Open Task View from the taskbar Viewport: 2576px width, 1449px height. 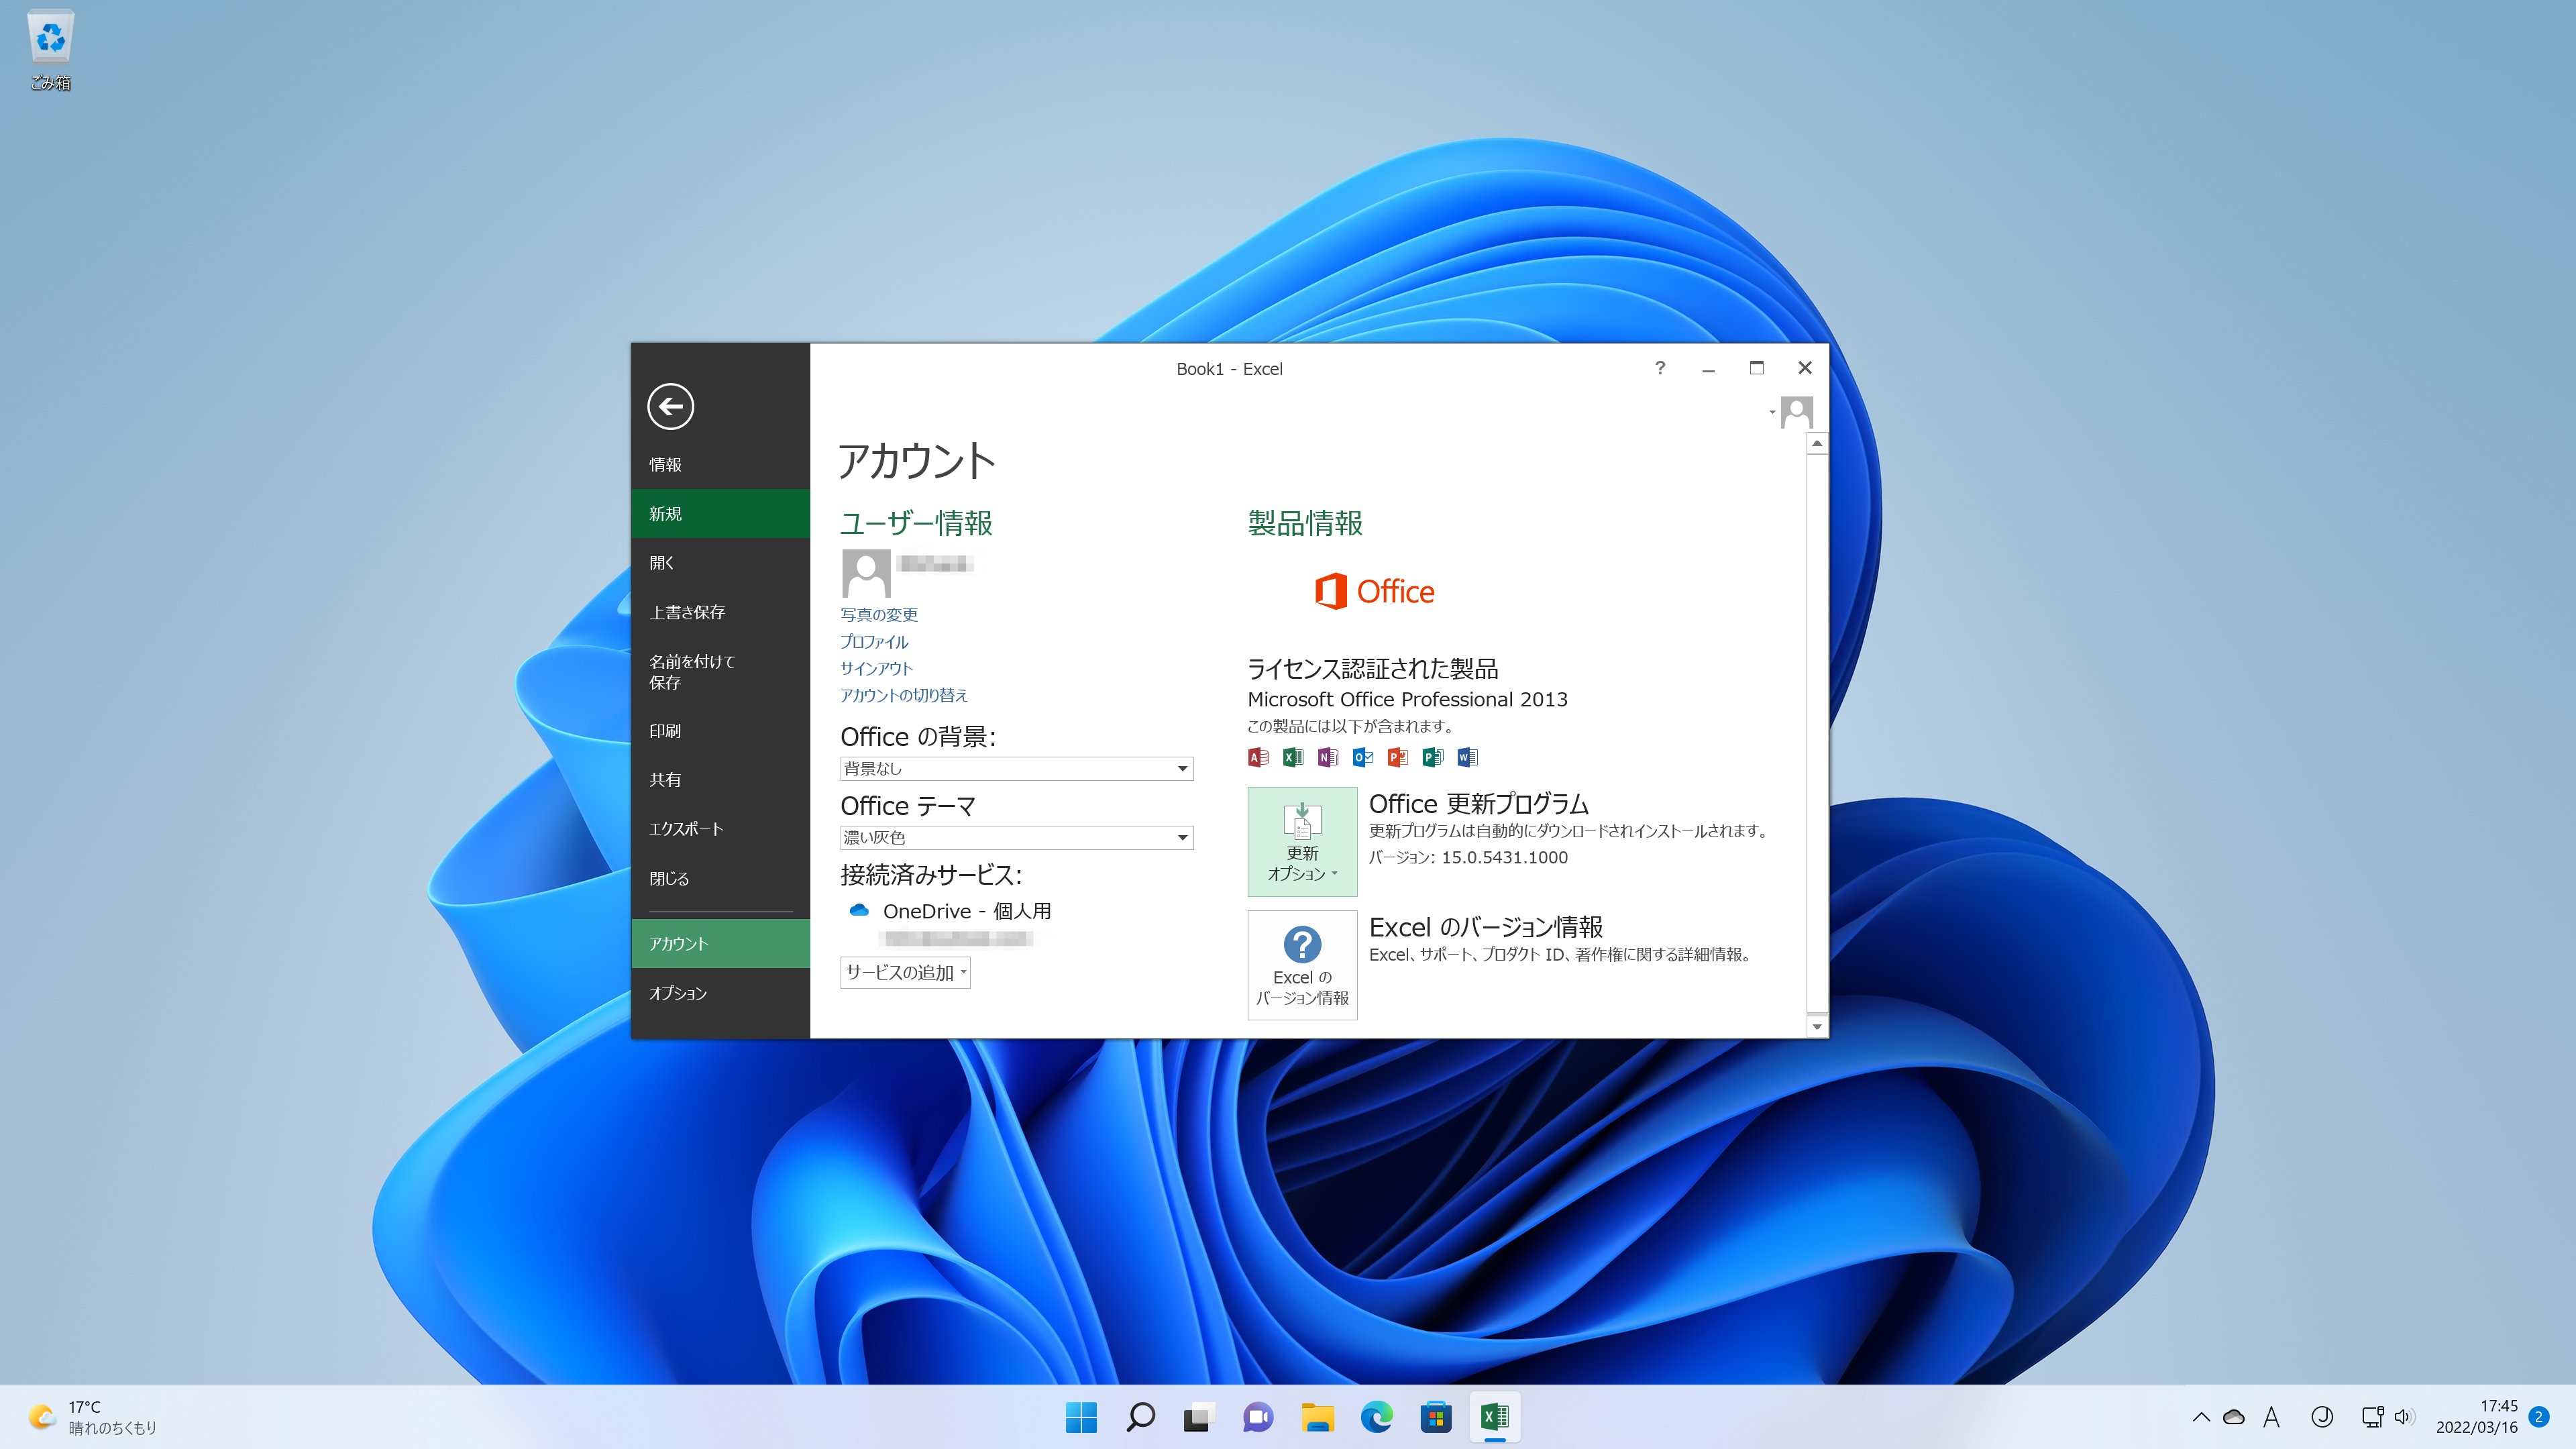pyautogui.click(x=1199, y=1417)
